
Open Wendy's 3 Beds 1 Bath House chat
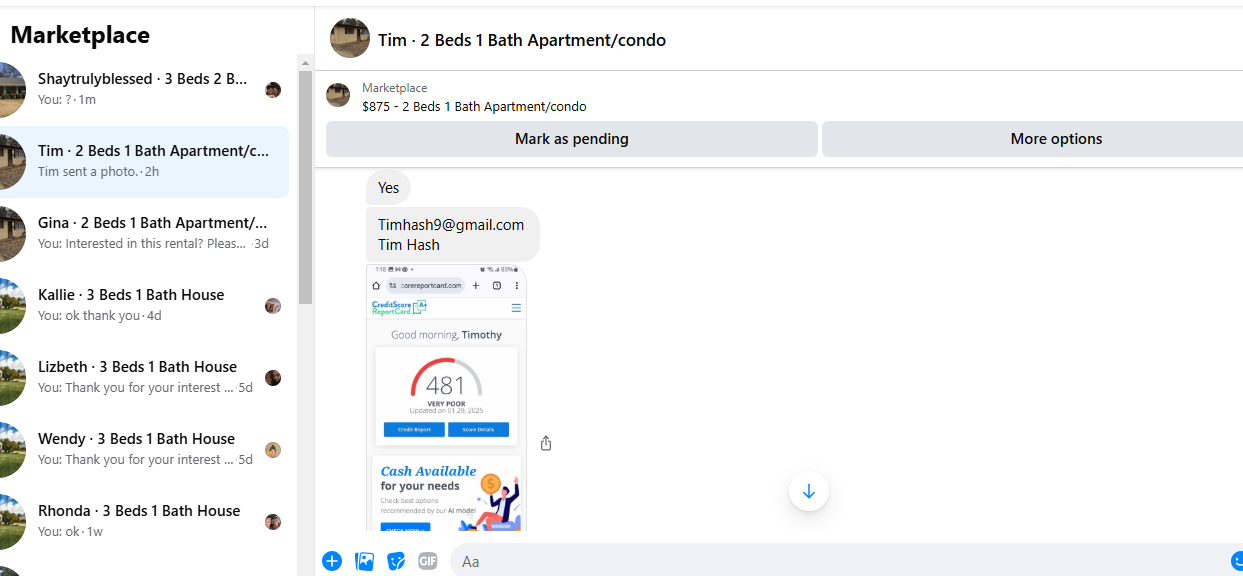(x=145, y=450)
